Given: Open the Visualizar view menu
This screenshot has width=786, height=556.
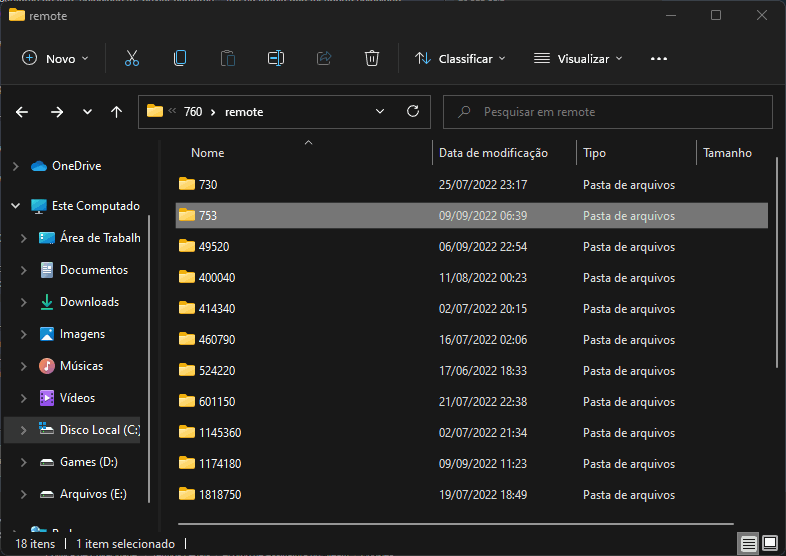Looking at the screenshot, I should click(x=578, y=59).
